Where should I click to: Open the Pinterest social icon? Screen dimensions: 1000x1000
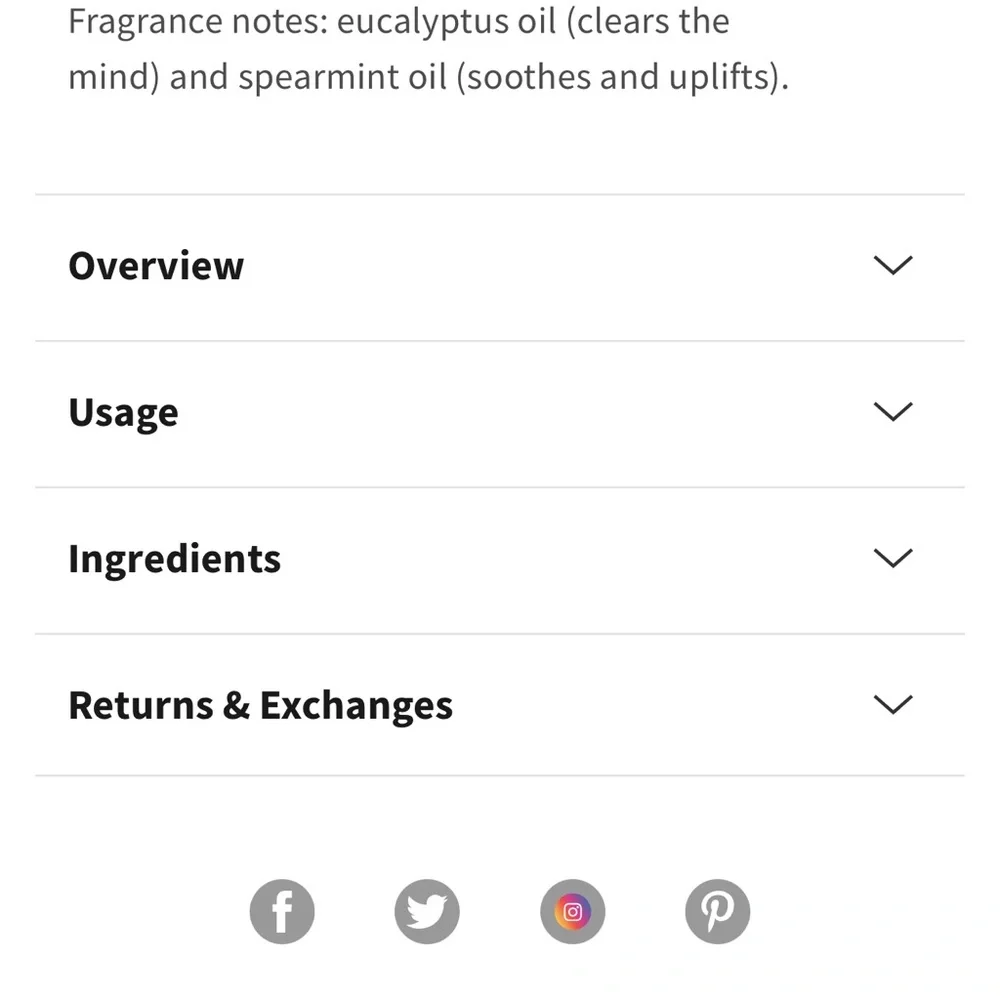coord(717,912)
